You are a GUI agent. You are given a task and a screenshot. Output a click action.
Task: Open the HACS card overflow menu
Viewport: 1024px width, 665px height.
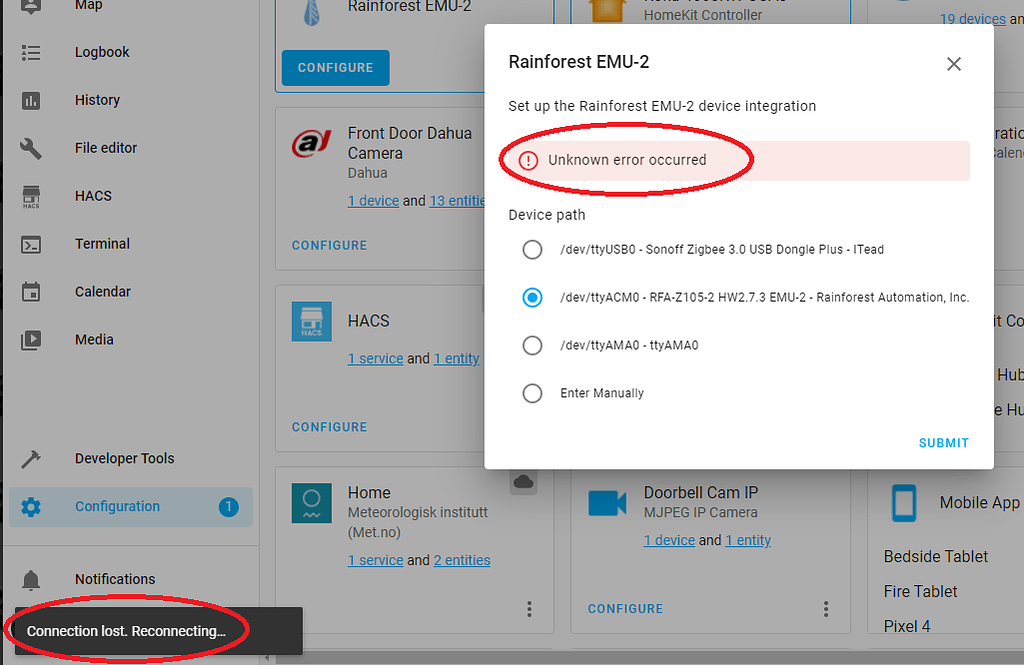pos(529,427)
